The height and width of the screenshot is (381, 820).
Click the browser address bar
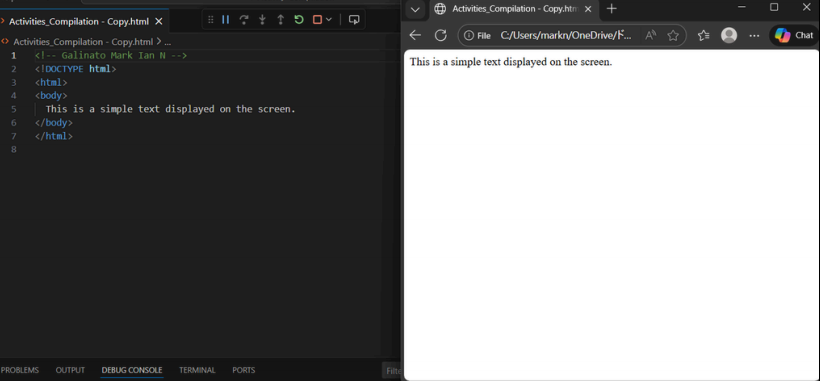coord(565,36)
